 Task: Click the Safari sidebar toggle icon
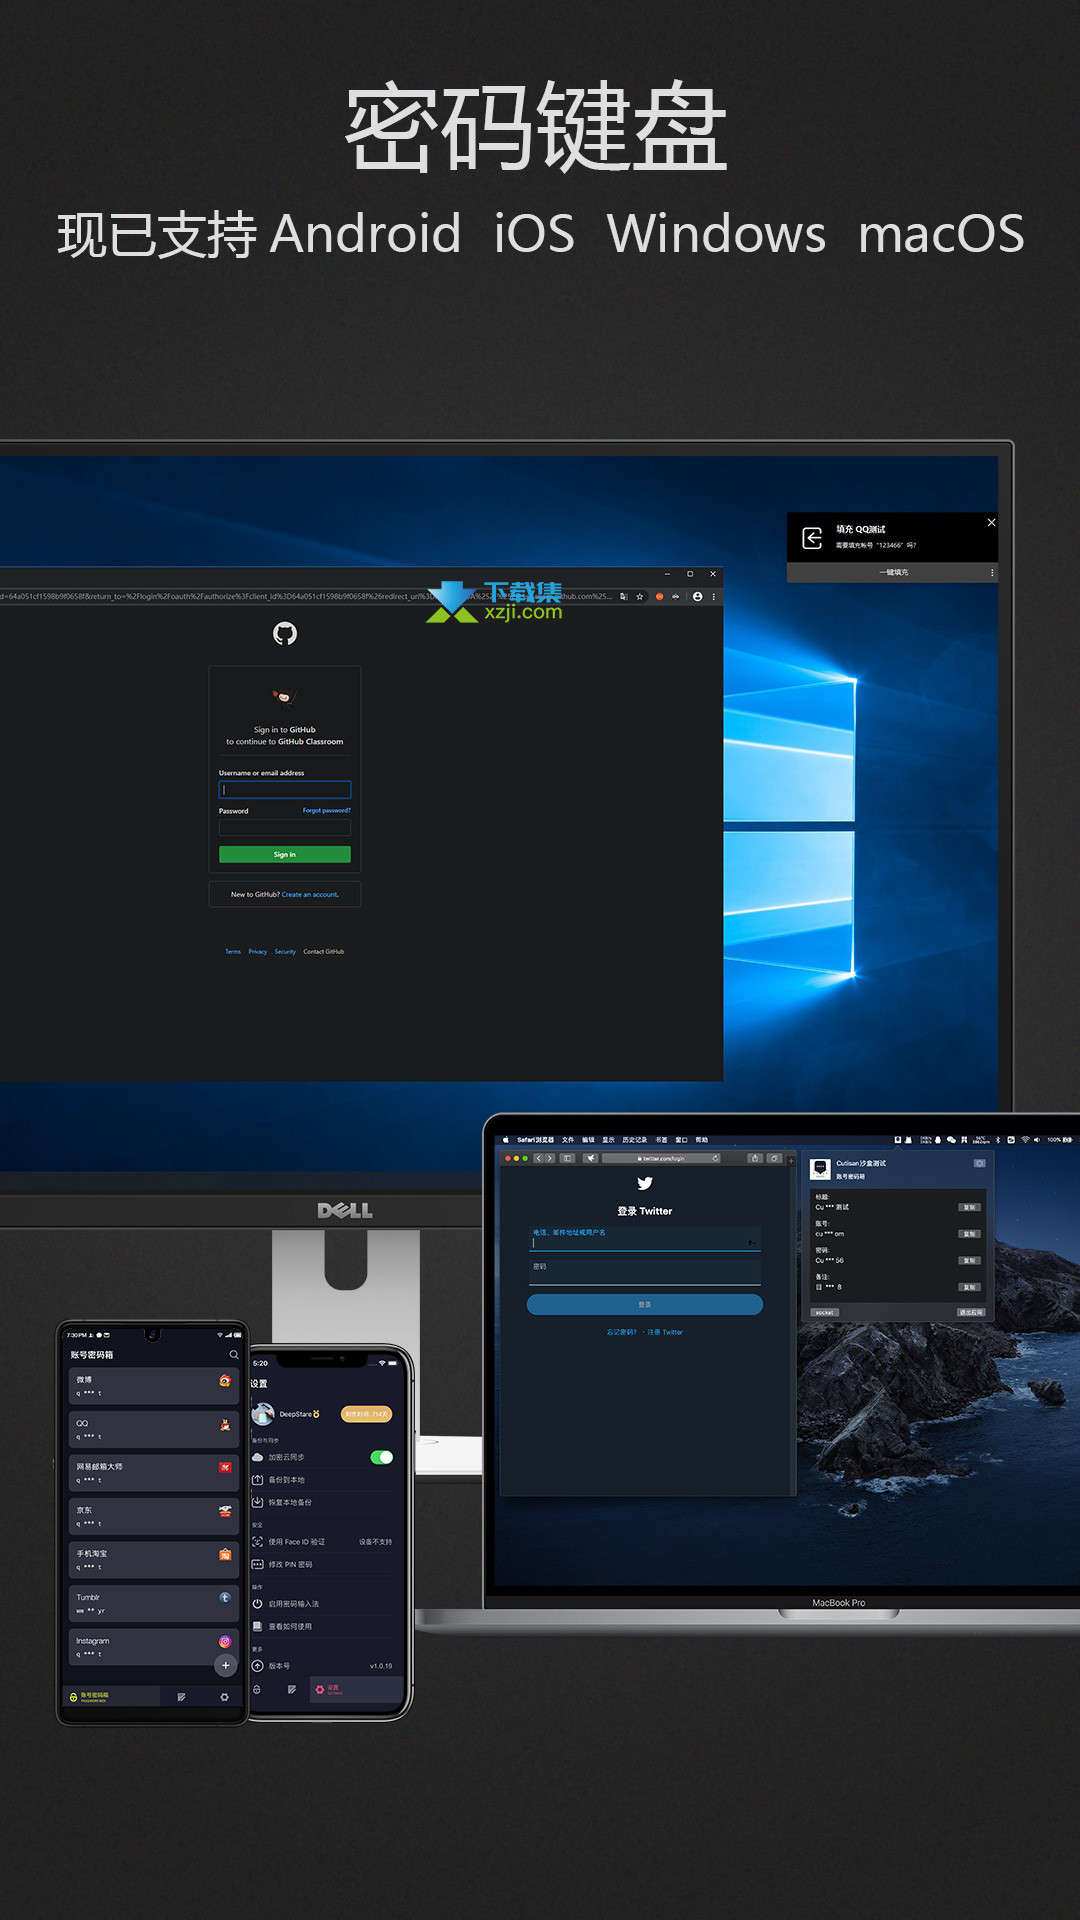click(567, 1158)
